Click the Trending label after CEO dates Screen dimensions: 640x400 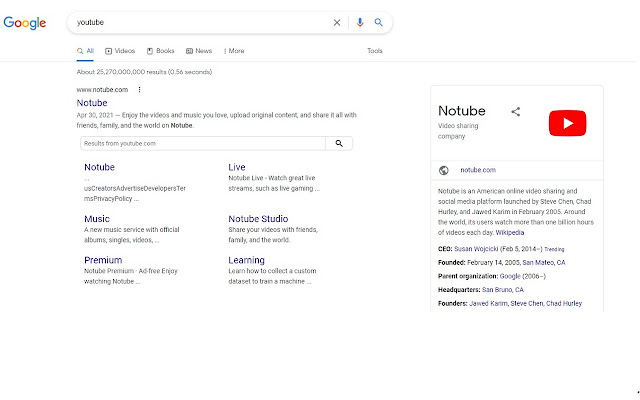(x=554, y=249)
